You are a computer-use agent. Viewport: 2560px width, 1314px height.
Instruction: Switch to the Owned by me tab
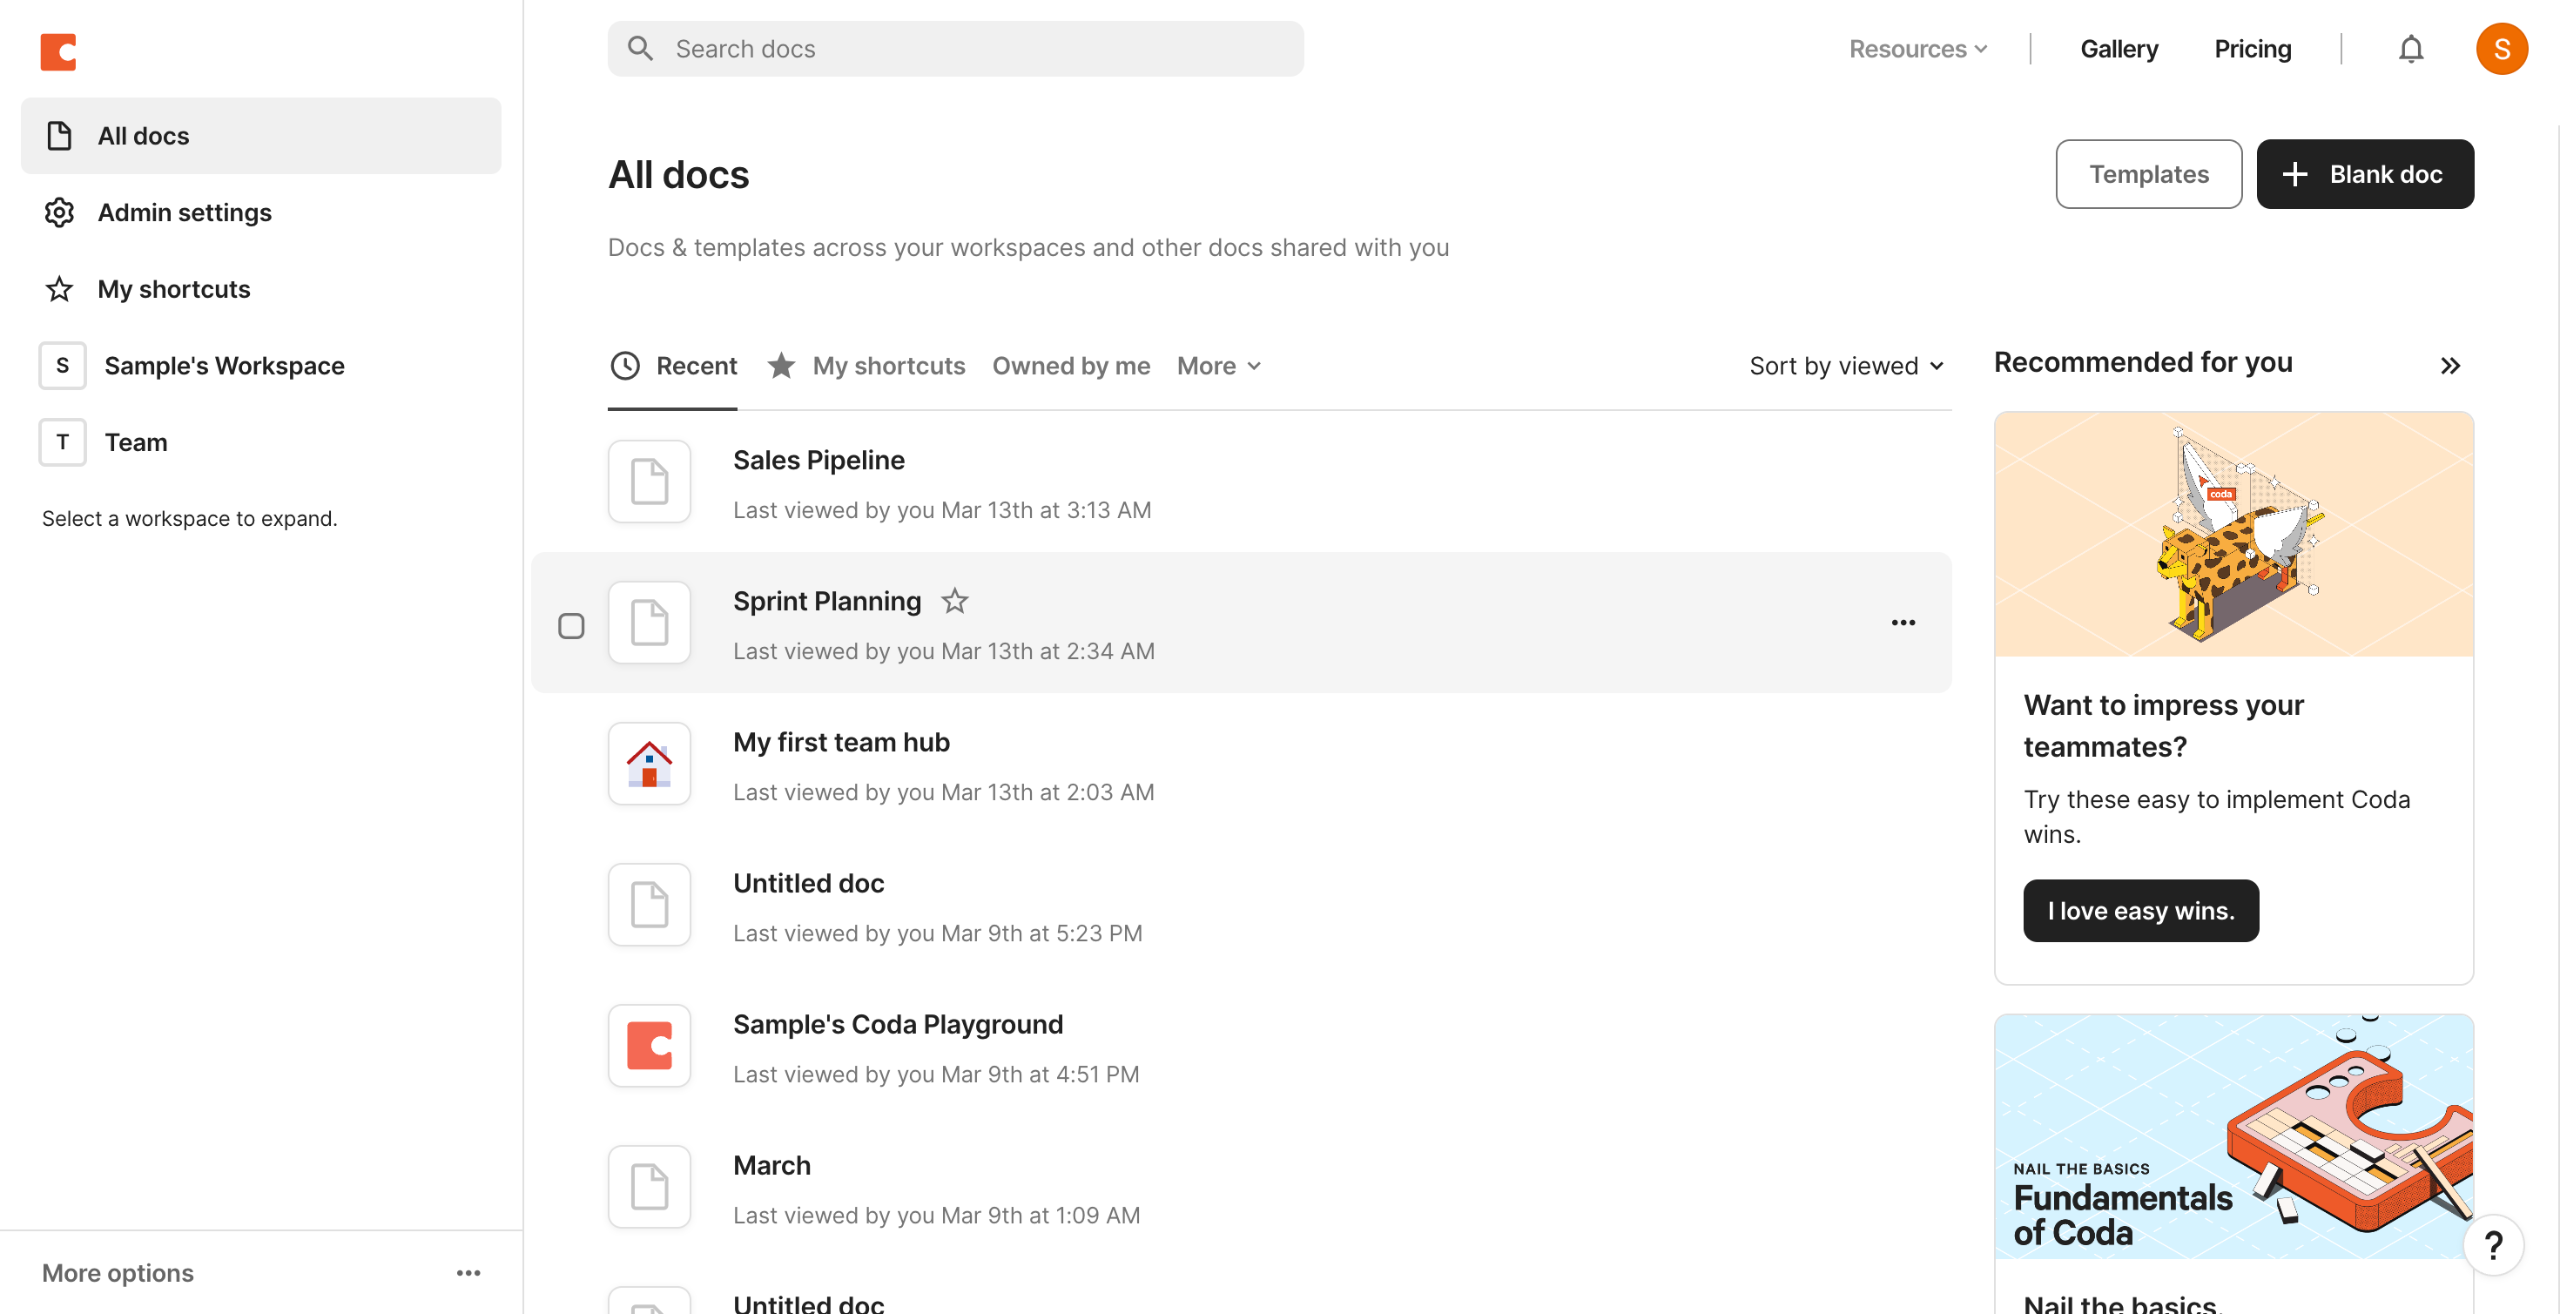tap(1071, 366)
